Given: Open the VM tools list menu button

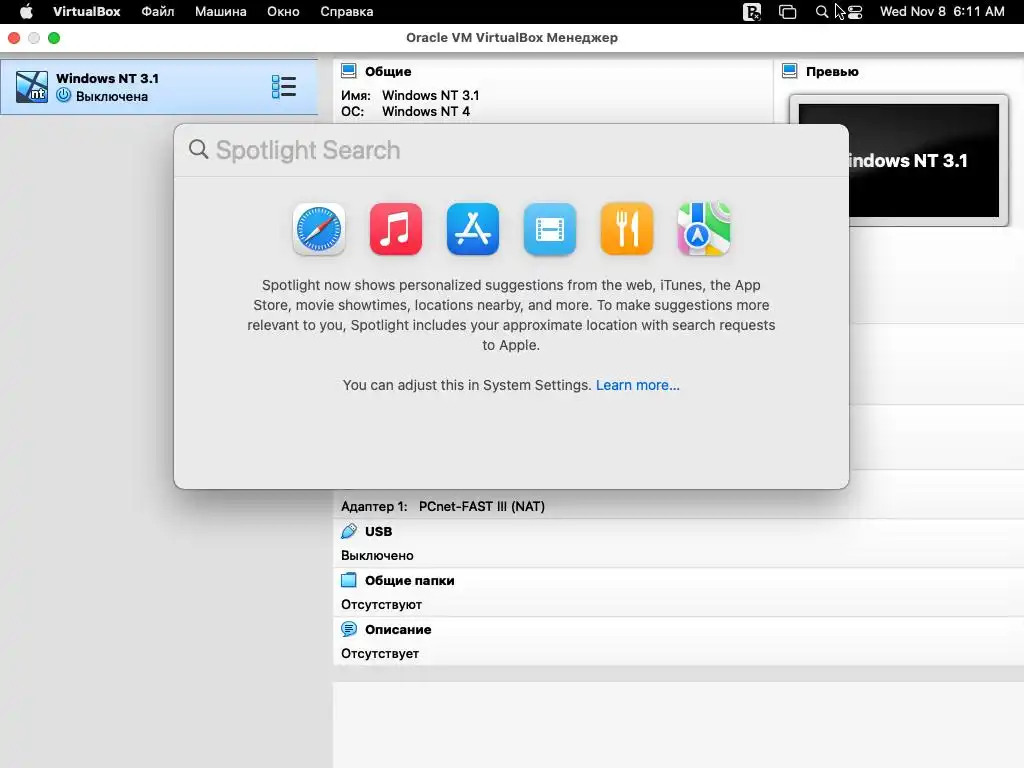Looking at the screenshot, I should click(x=284, y=87).
